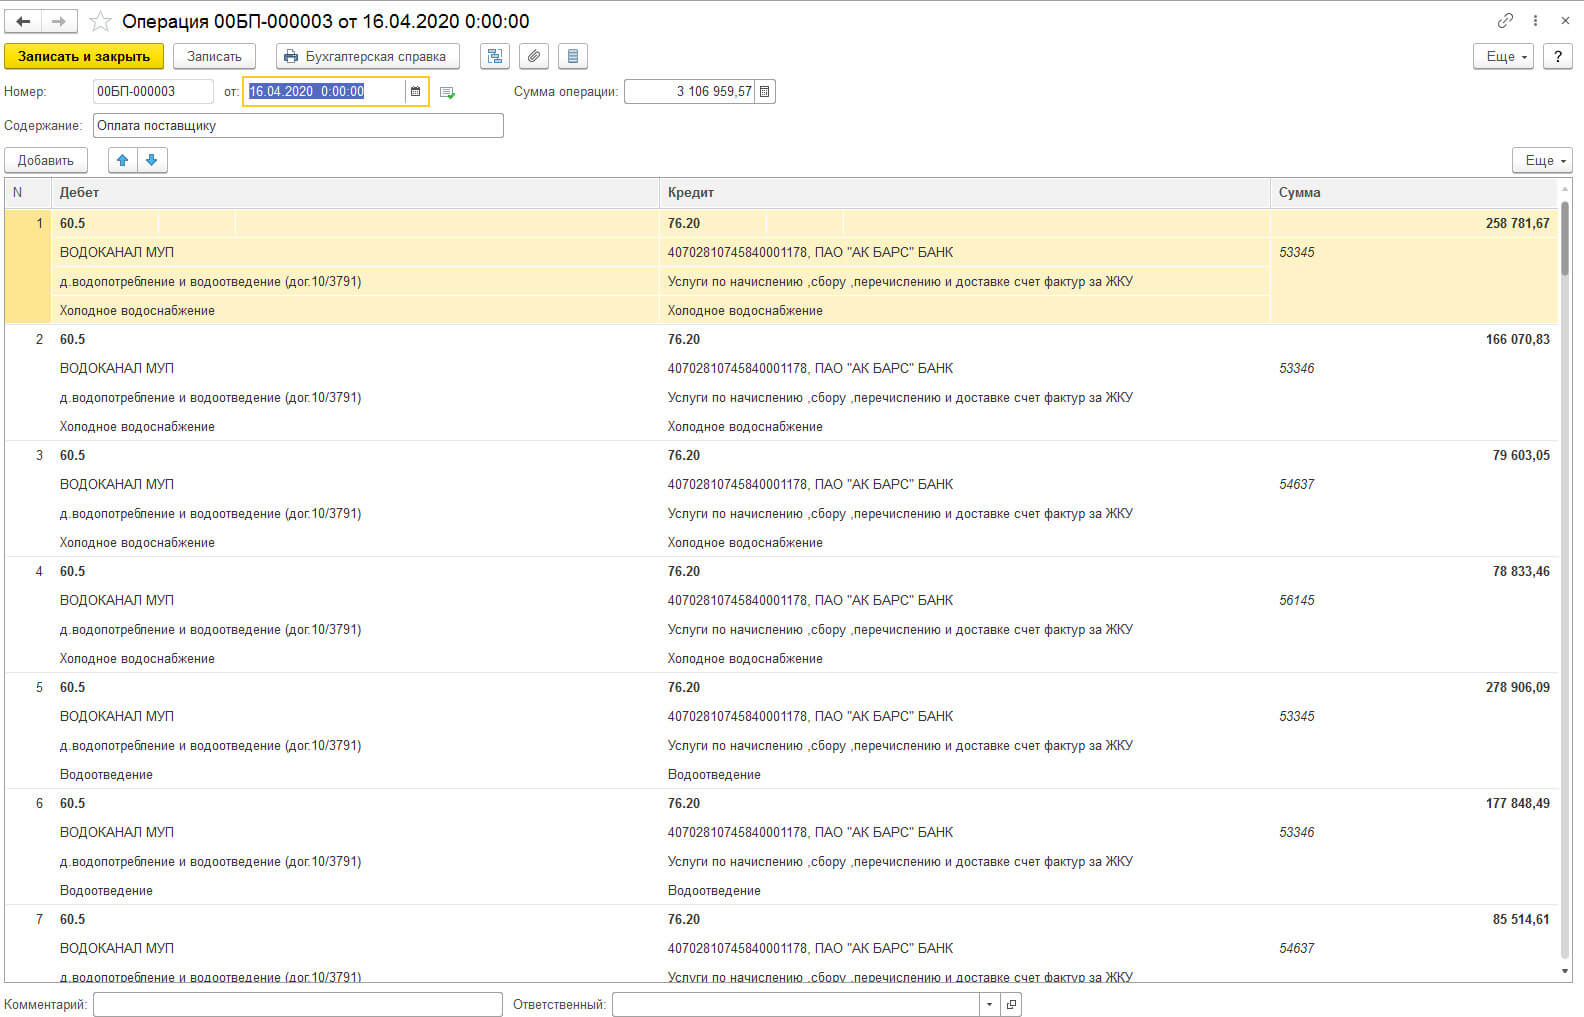Click the Бухгалтерская справка print button
Image resolution: width=1584 pixels, height=1017 pixels.
[x=367, y=57]
